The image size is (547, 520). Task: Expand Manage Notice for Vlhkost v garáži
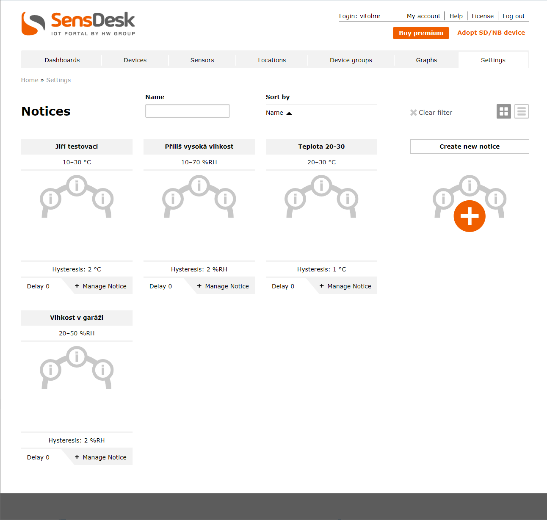[100, 457]
